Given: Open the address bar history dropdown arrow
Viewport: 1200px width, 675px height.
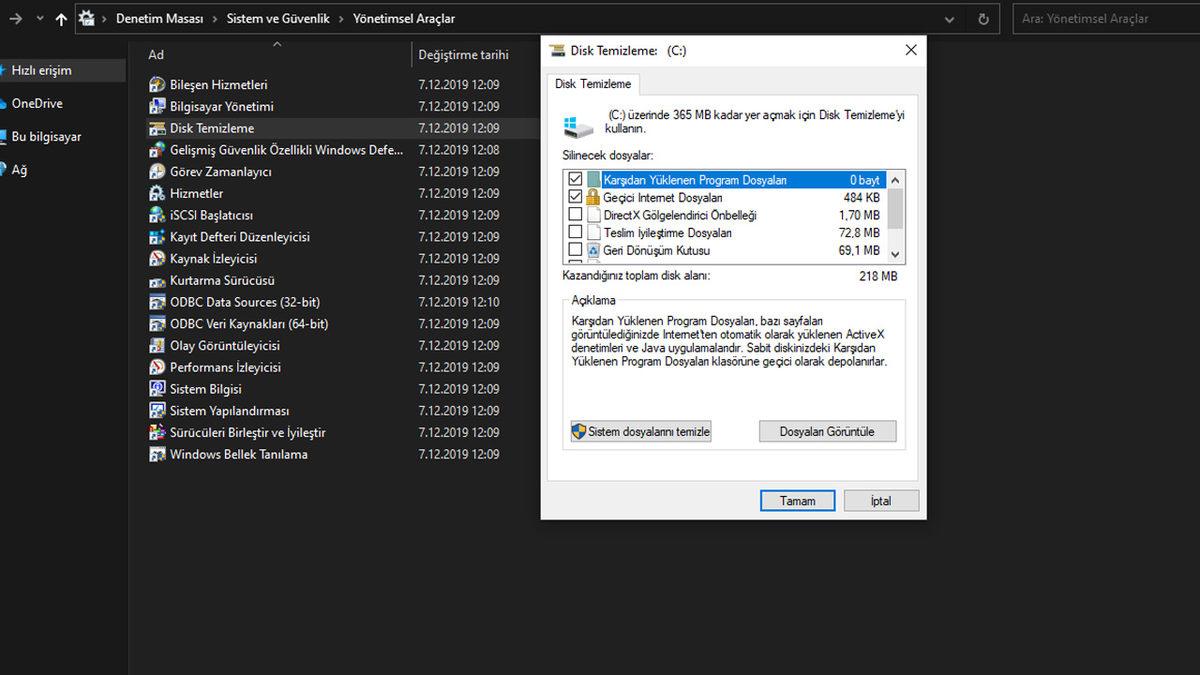Looking at the screenshot, I should click(948, 18).
